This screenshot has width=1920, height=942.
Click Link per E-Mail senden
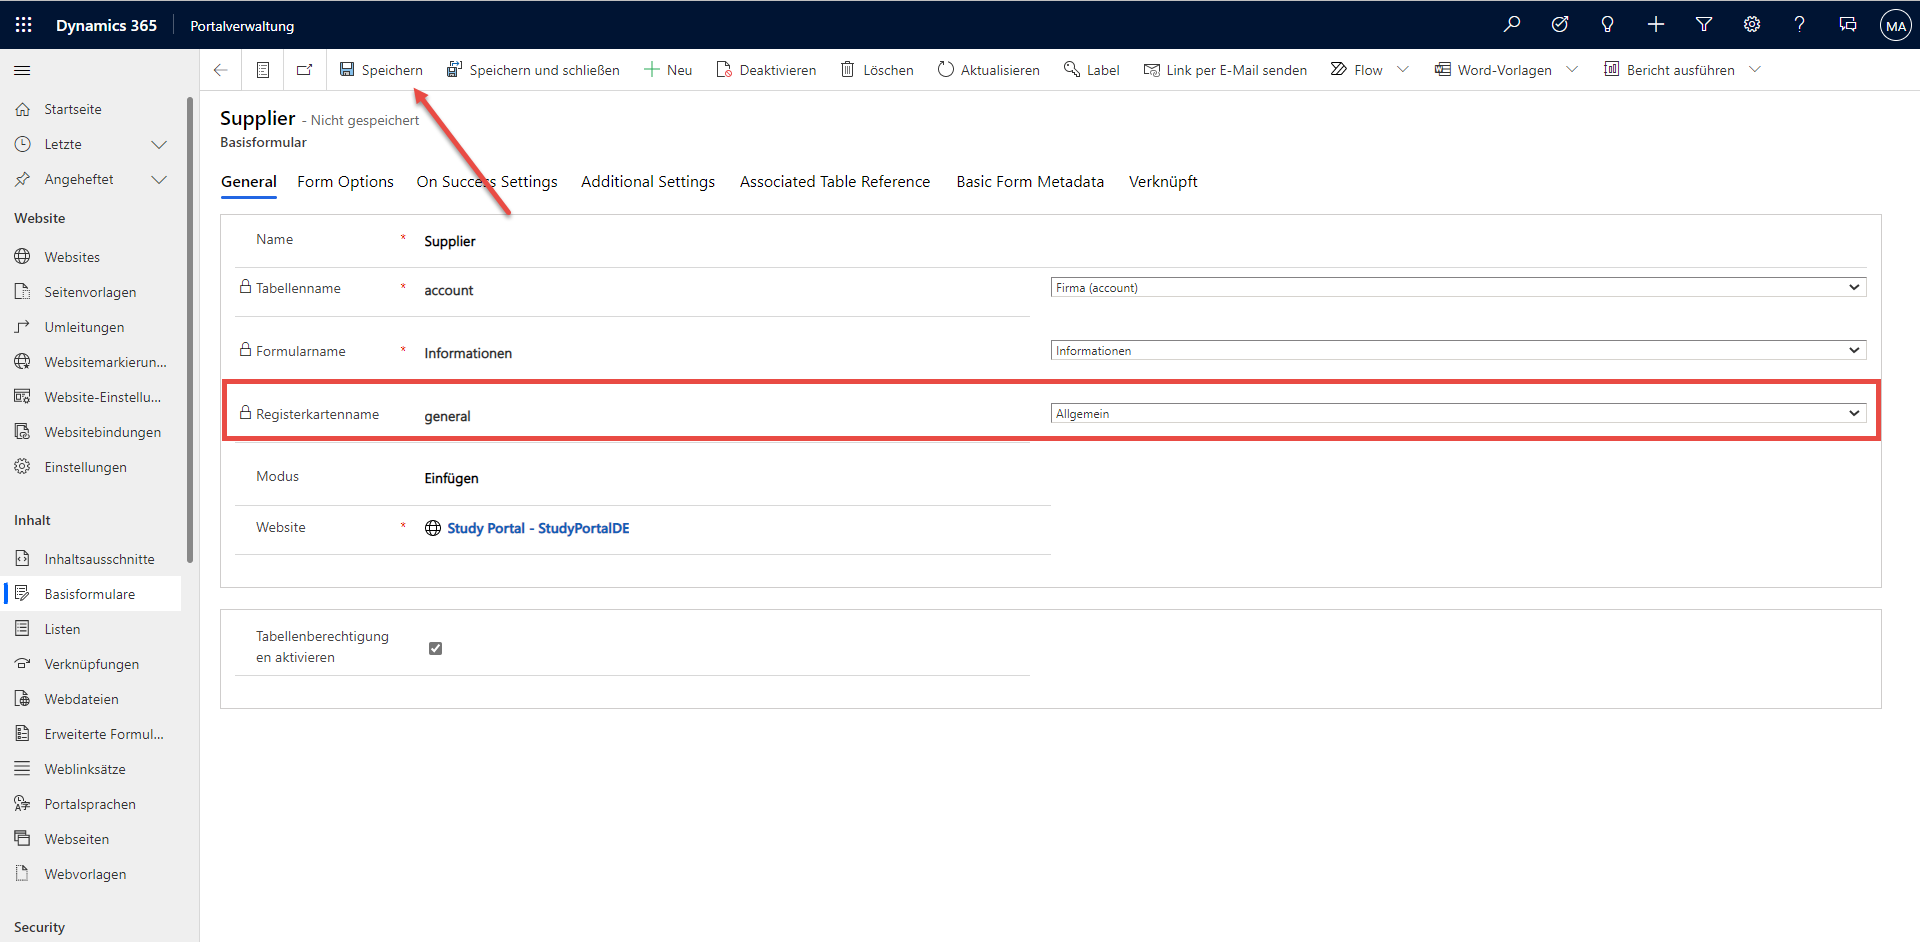tap(1226, 70)
